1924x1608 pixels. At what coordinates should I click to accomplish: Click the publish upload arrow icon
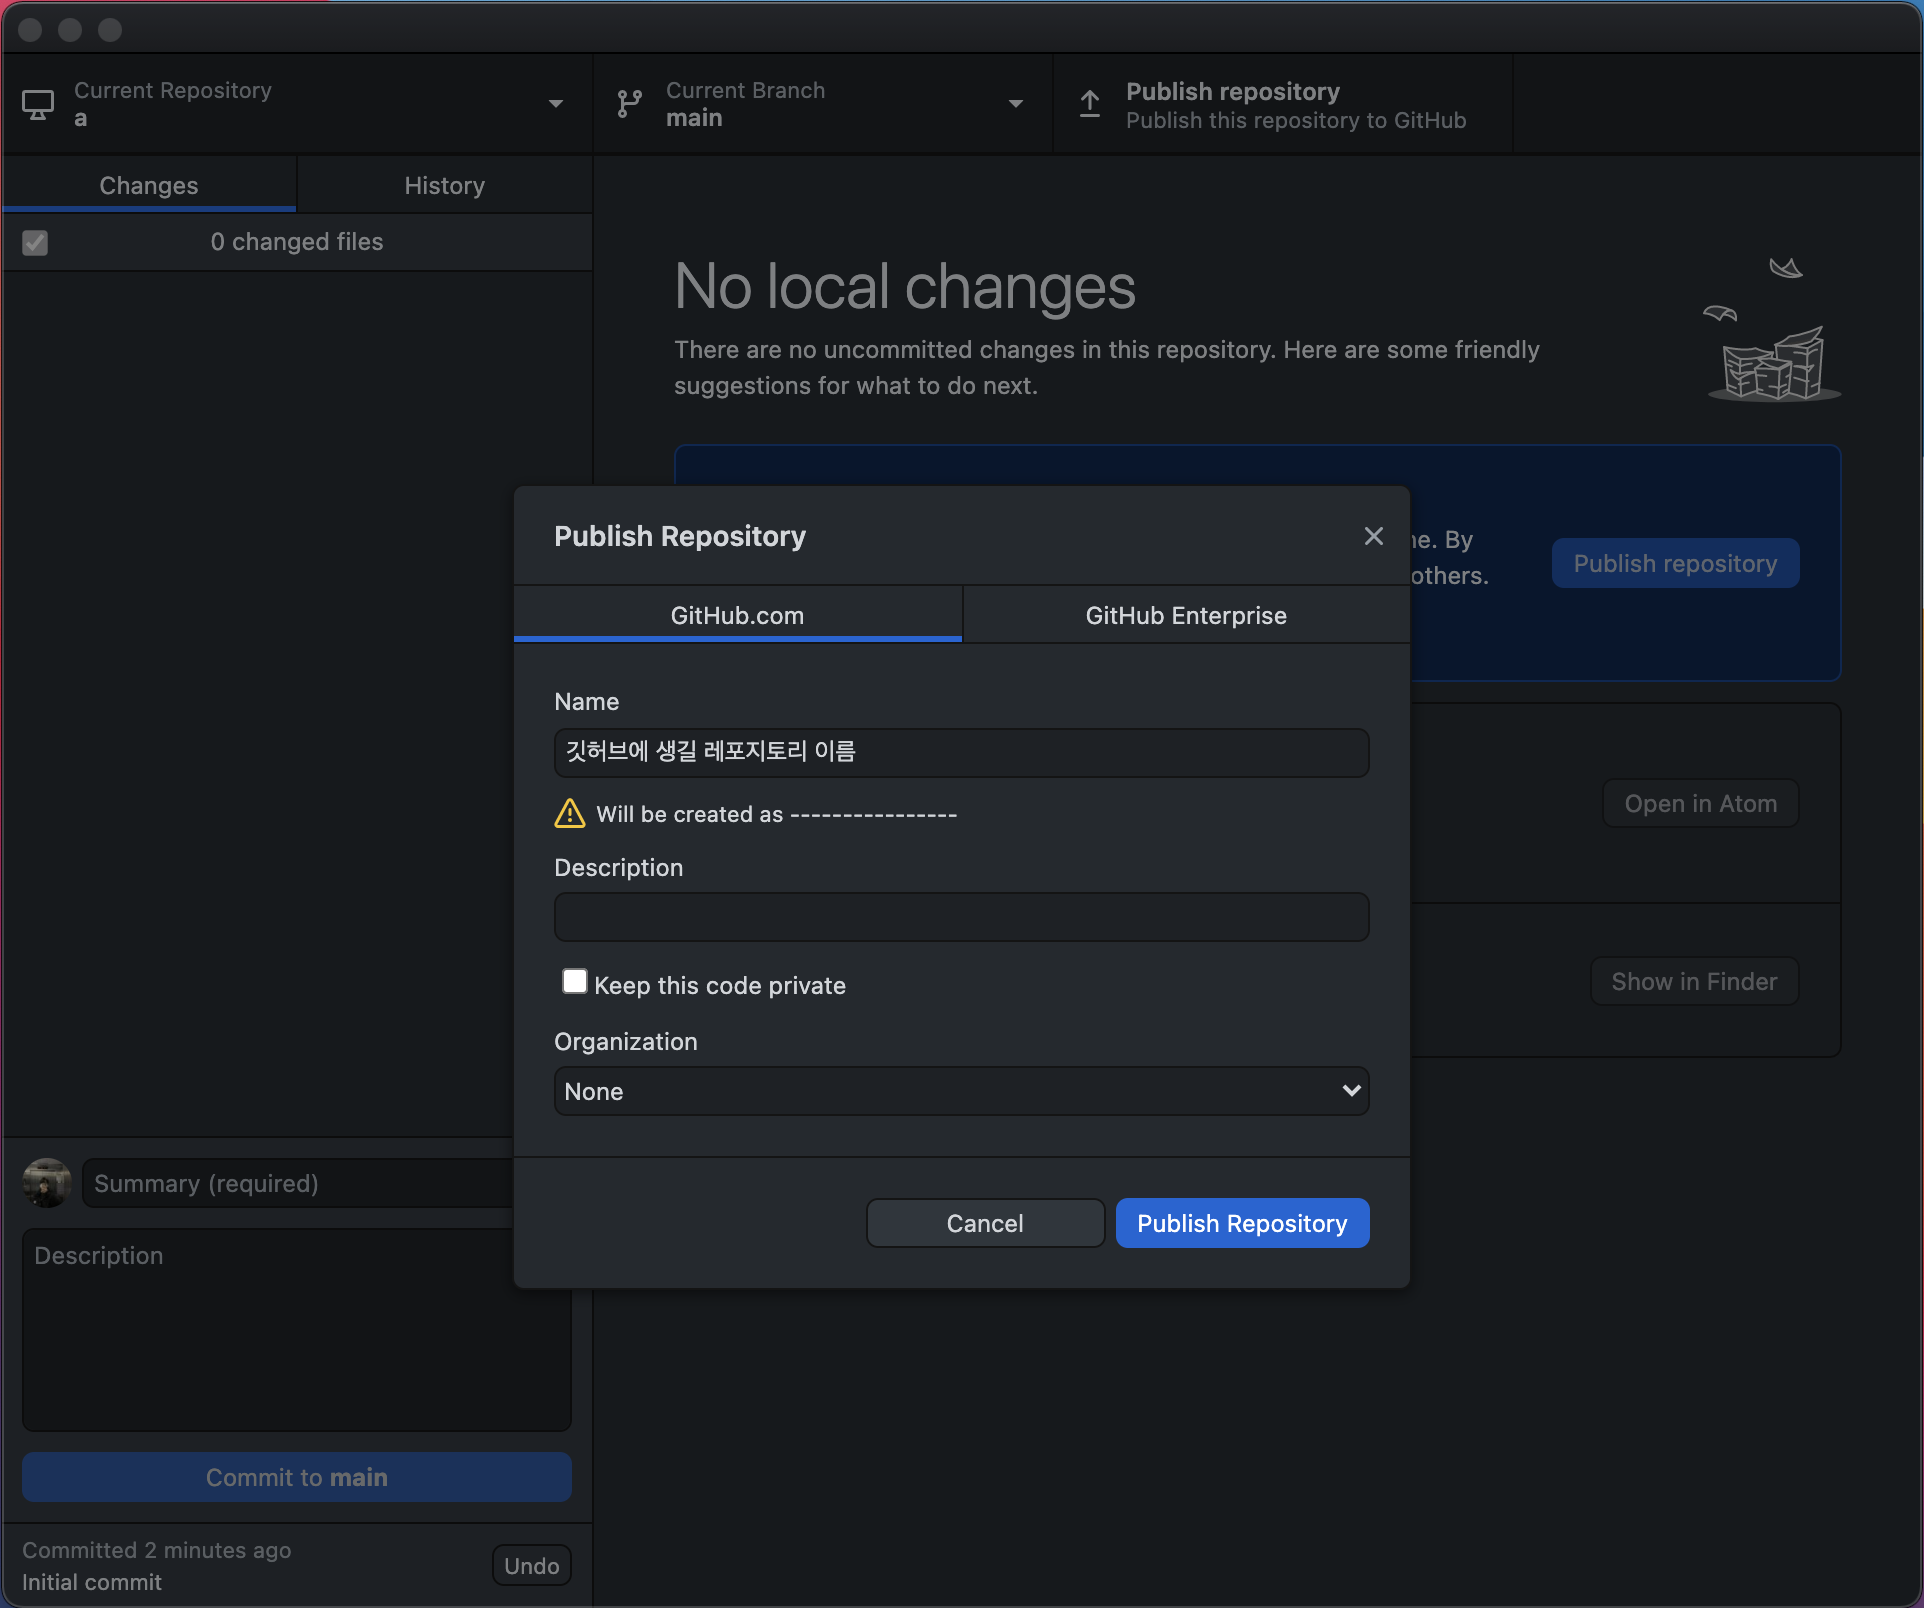tap(1090, 104)
